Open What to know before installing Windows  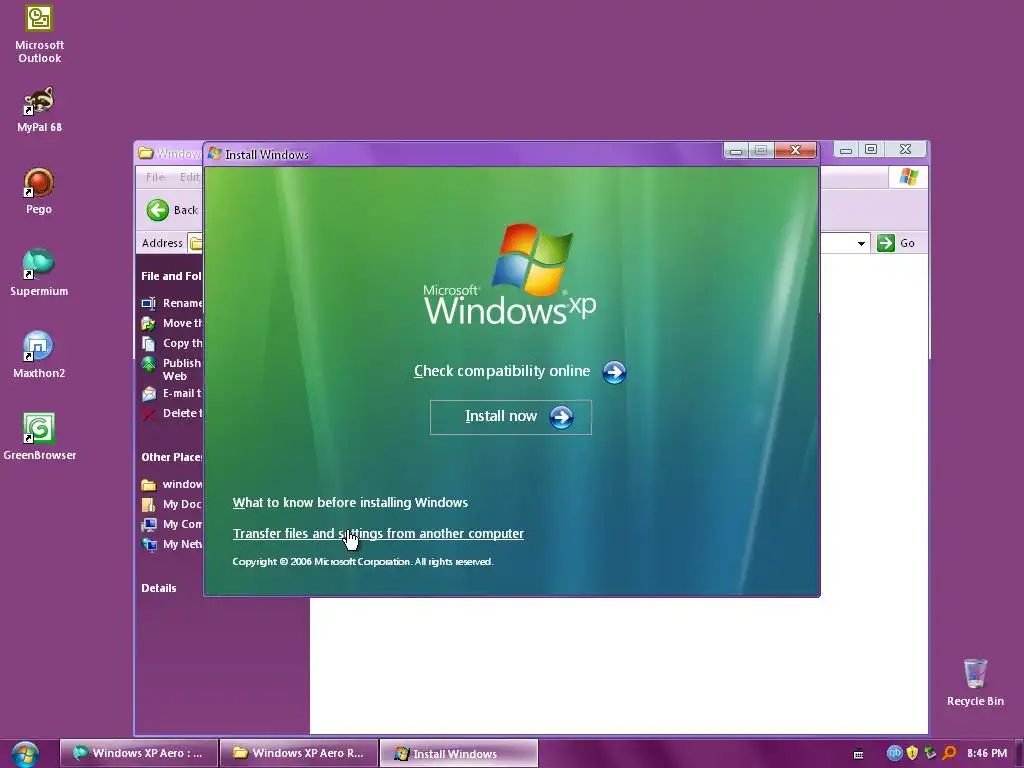(x=350, y=502)
